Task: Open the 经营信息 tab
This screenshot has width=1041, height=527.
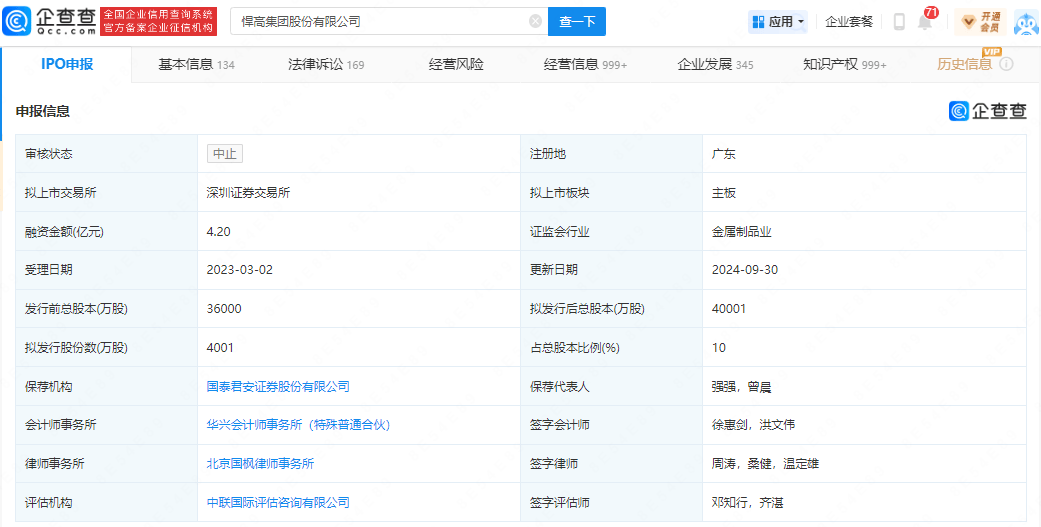Action: point(586,64)
